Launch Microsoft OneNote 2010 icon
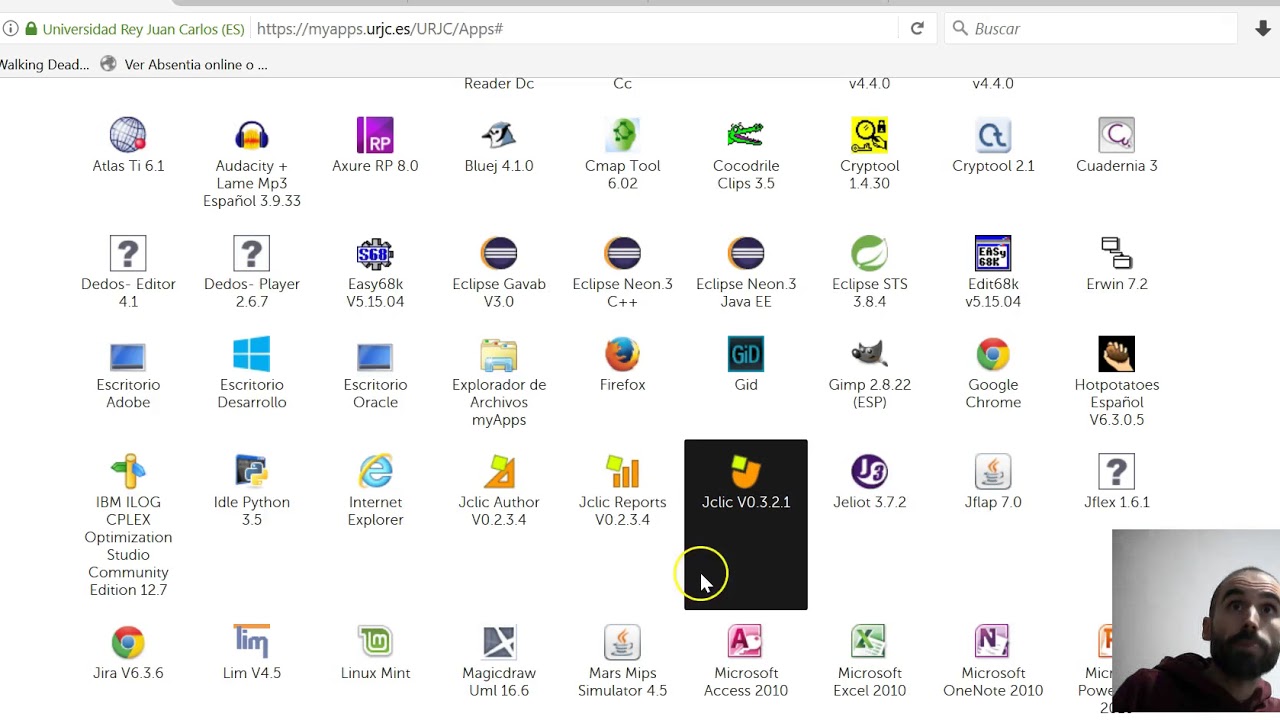 993,642
